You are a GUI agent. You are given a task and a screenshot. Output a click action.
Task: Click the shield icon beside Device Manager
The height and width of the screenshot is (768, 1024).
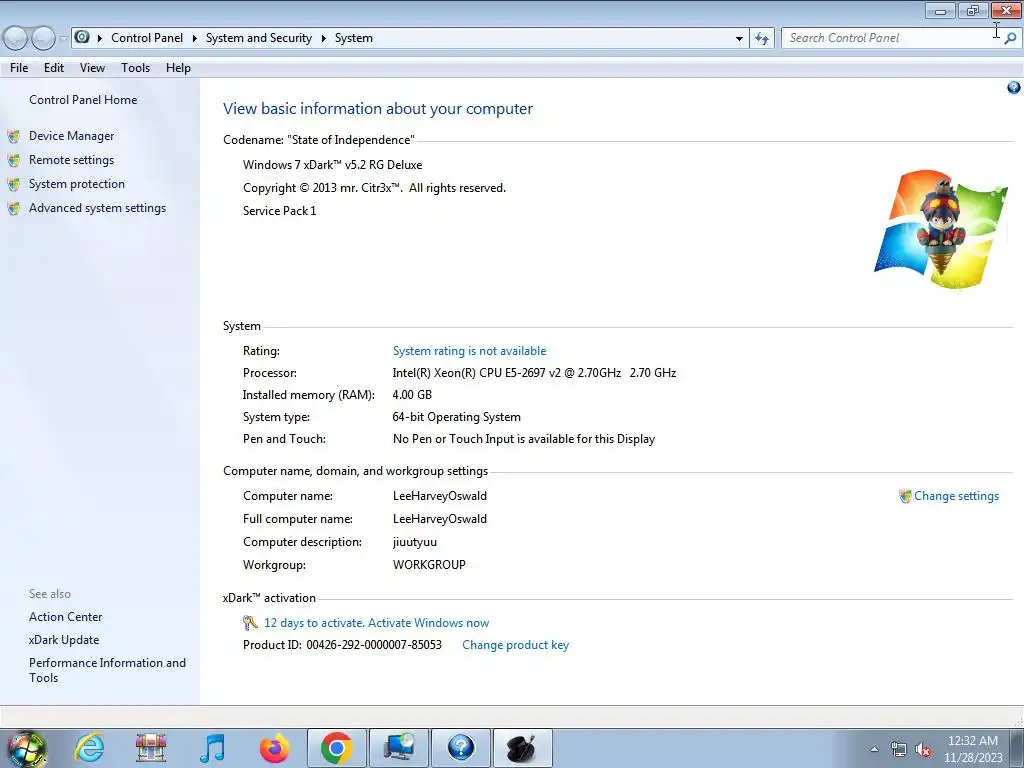[14, 136]
